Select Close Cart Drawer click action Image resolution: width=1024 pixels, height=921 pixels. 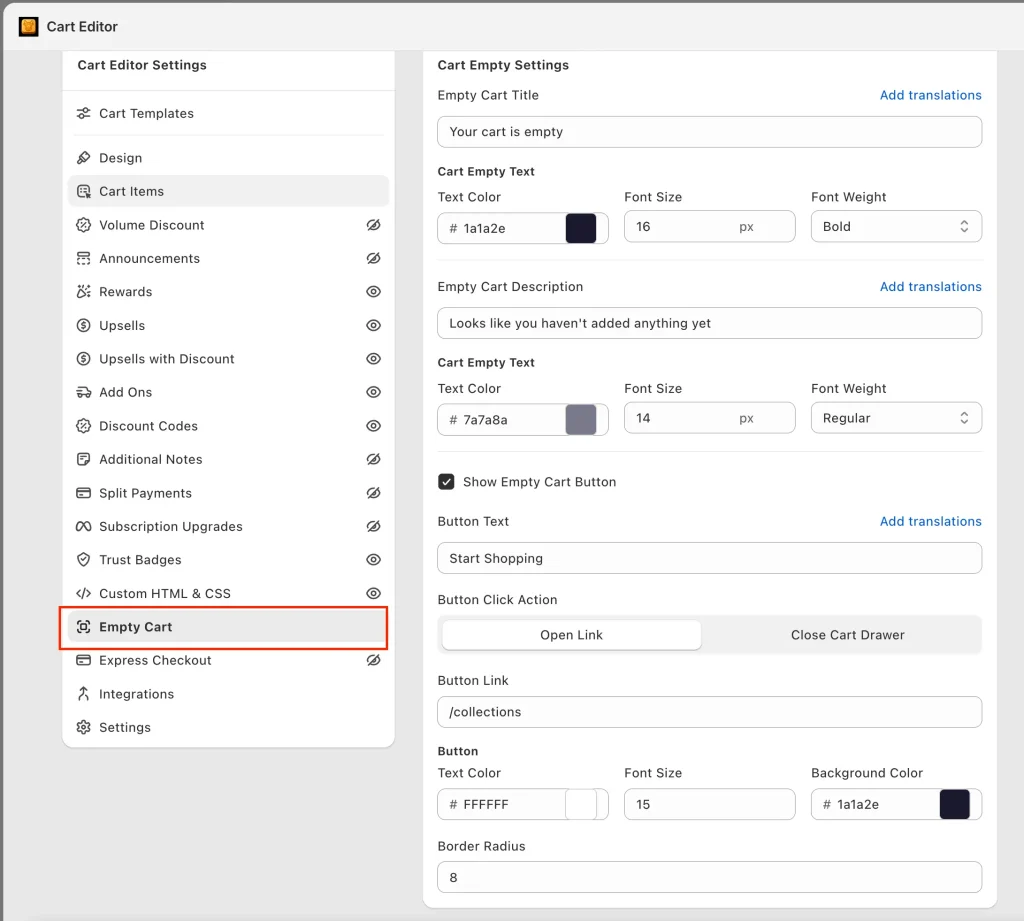(847, 635)
